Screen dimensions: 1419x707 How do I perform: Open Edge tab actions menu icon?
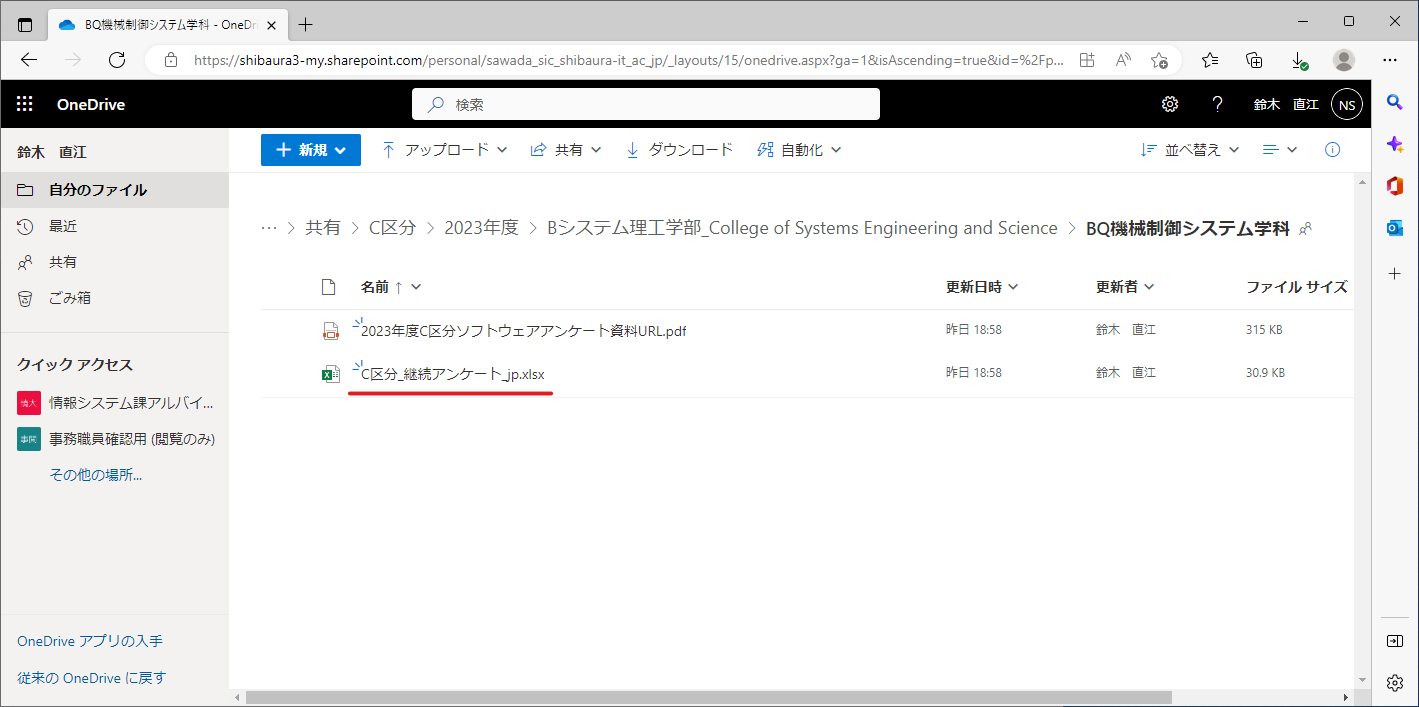[x=25, y=24]
